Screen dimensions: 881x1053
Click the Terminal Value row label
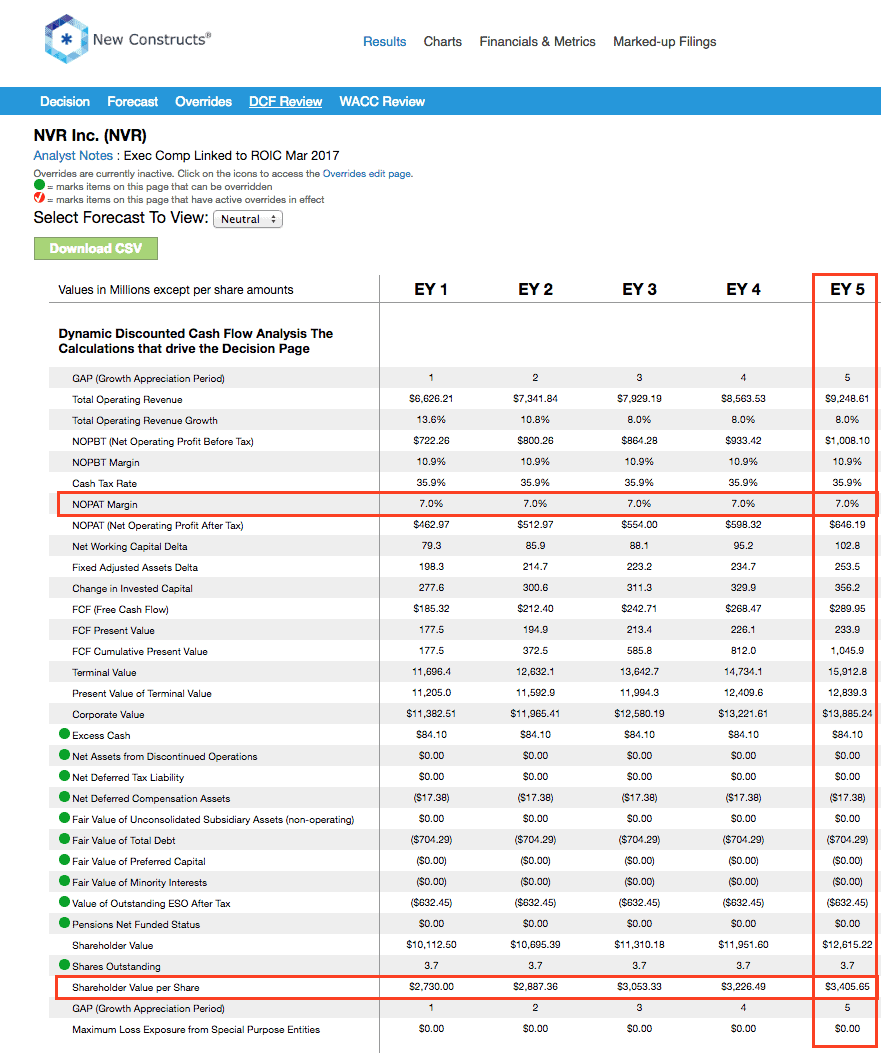(x=104, y=672)
